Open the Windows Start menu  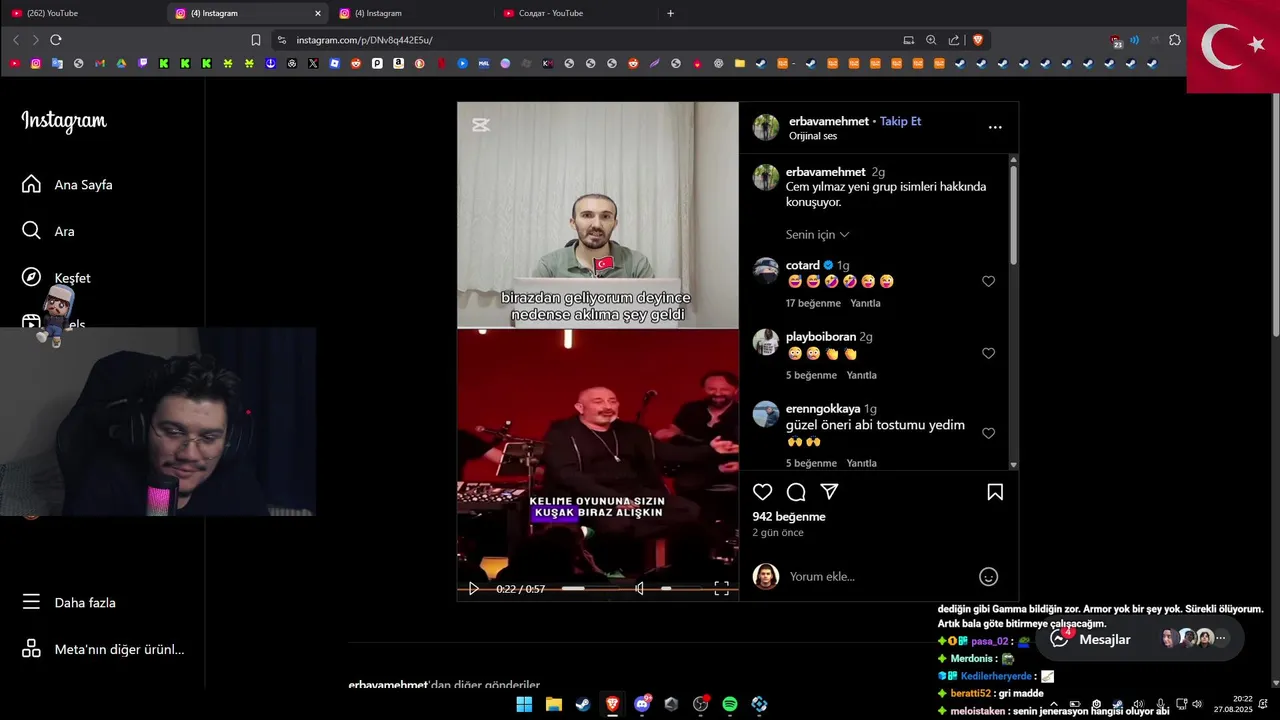(x=524, y=704)
